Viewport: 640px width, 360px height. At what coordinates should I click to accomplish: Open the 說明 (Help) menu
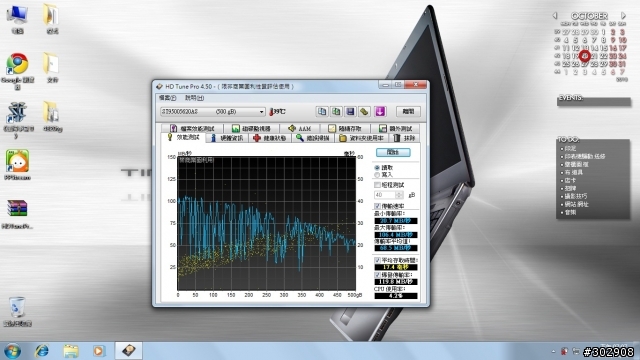pos(194,98)
